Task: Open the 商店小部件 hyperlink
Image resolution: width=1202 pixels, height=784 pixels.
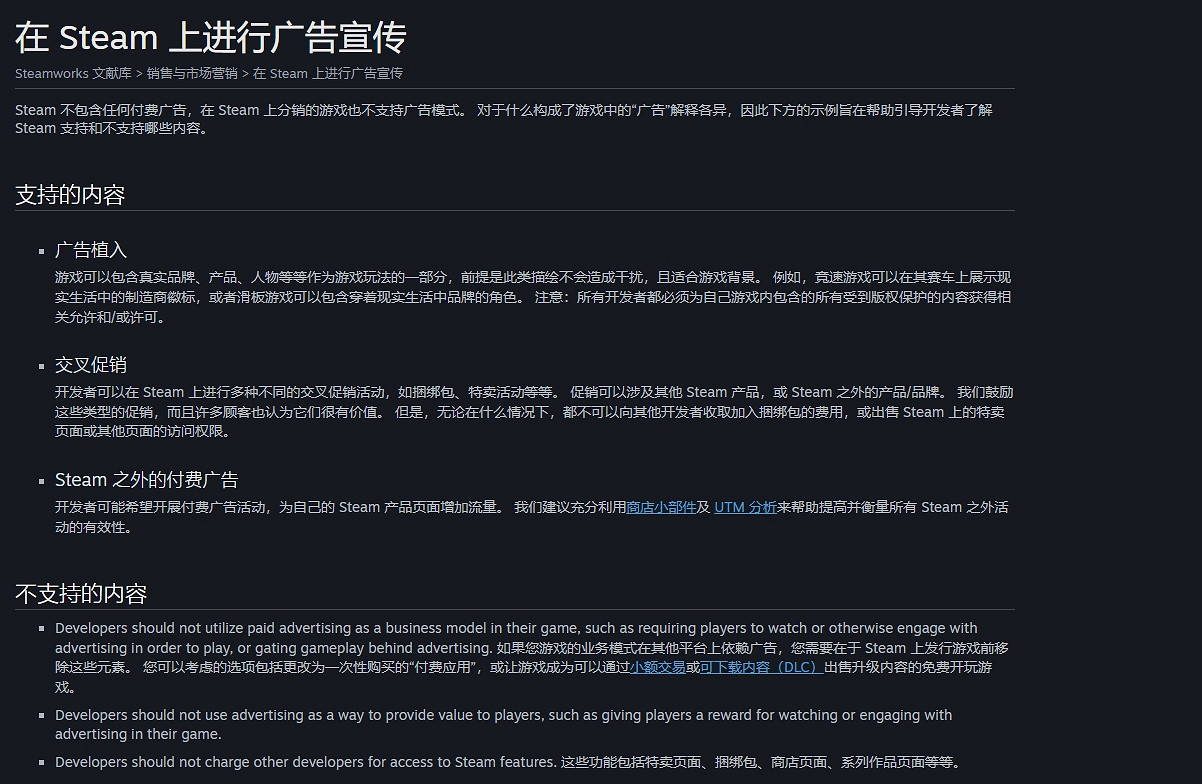Action: click(662, 507)
